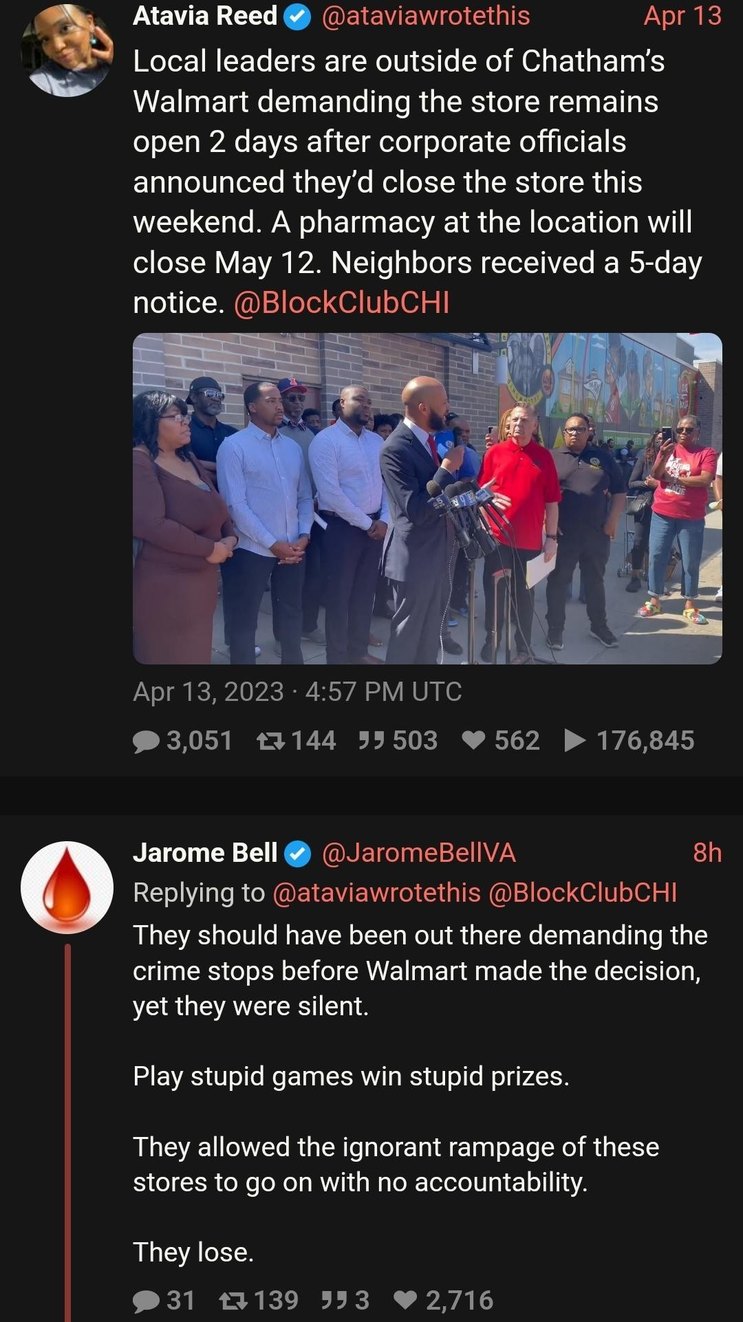
Task: Open the @JaromeBellVA handle link
Action: click(x=418, y=852)
